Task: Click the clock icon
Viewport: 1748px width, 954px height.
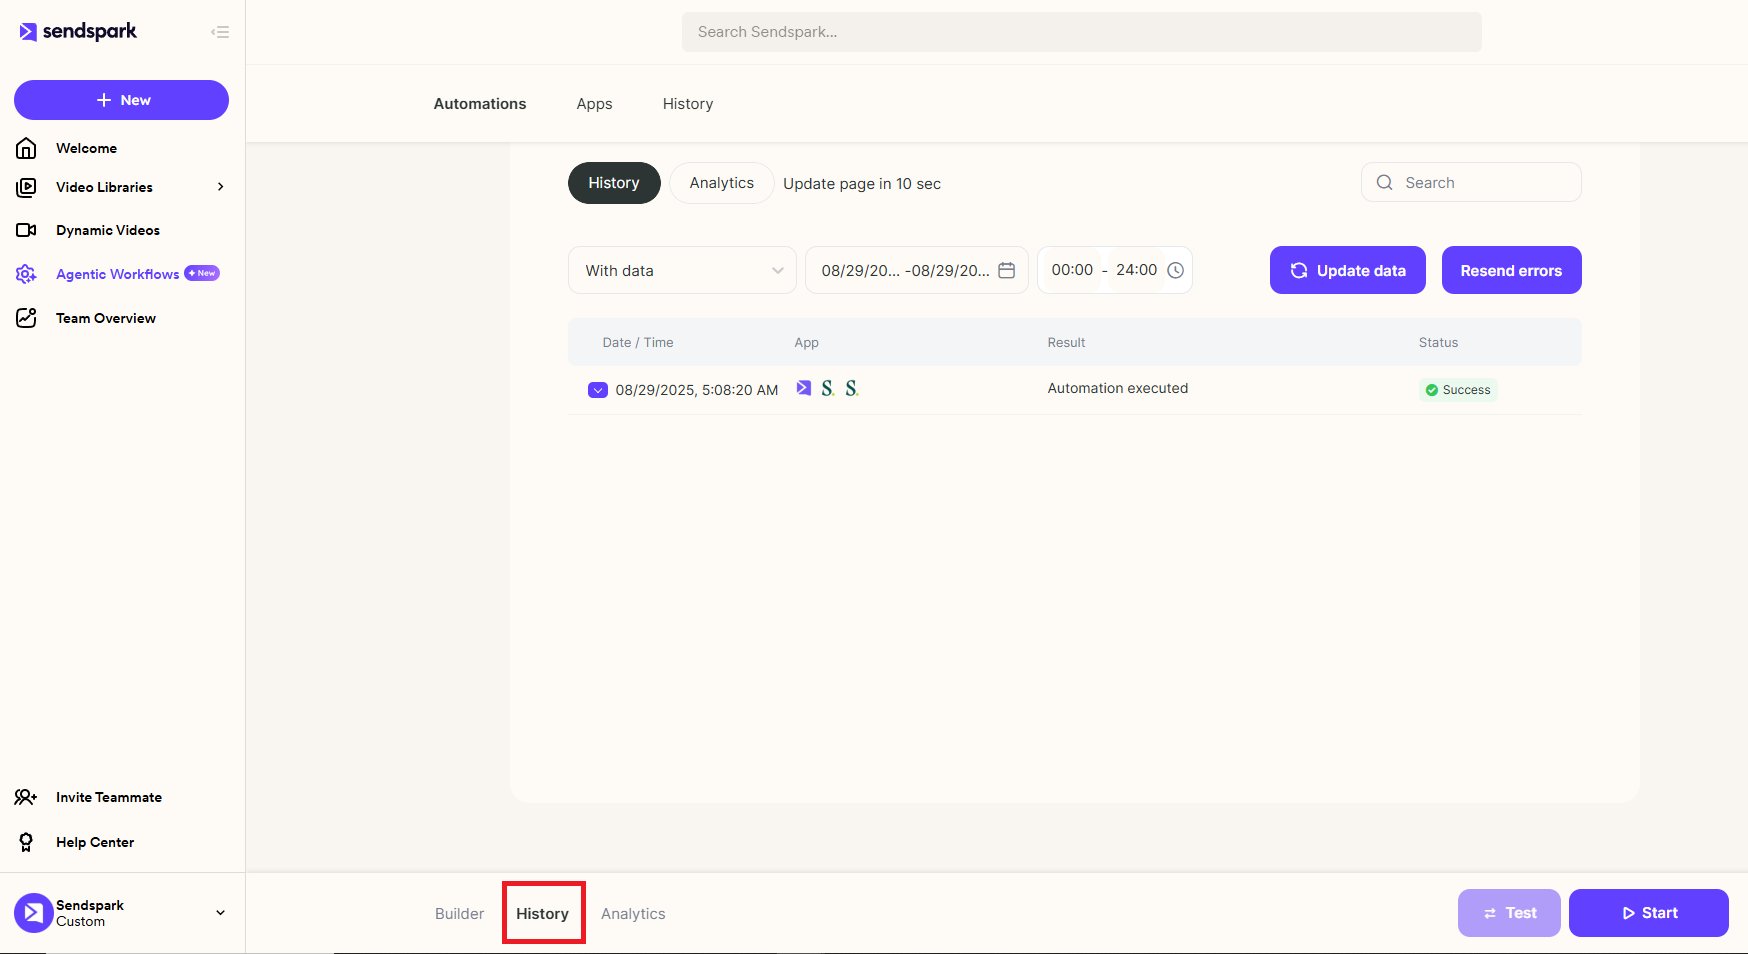Action: click(1176, 270)
